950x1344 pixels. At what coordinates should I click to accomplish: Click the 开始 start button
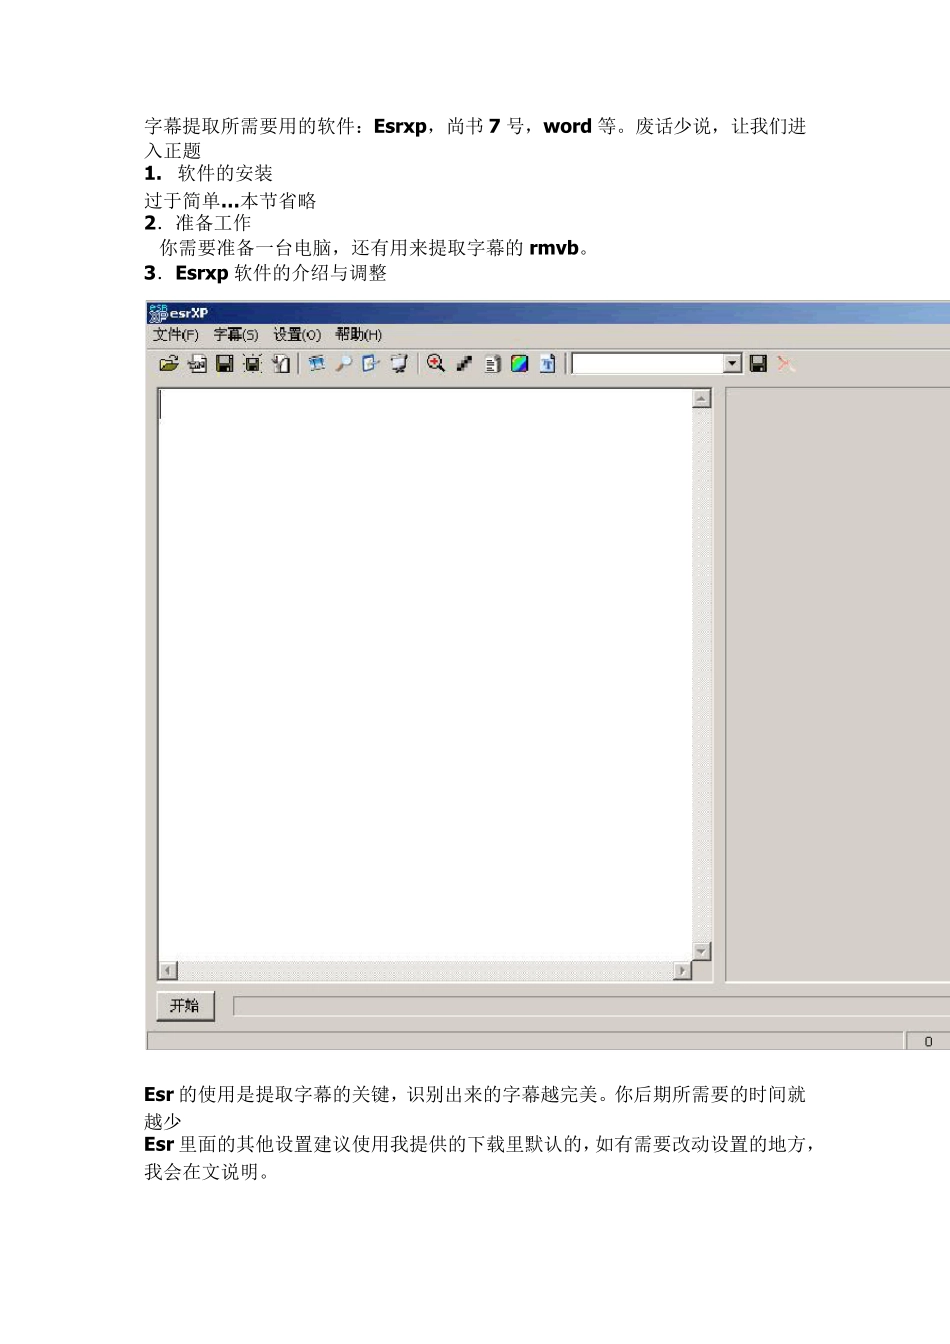coord(185,1006)
